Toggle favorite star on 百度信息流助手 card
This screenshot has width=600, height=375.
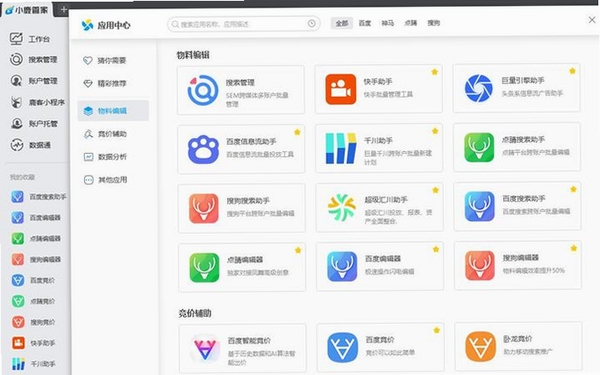297,132
